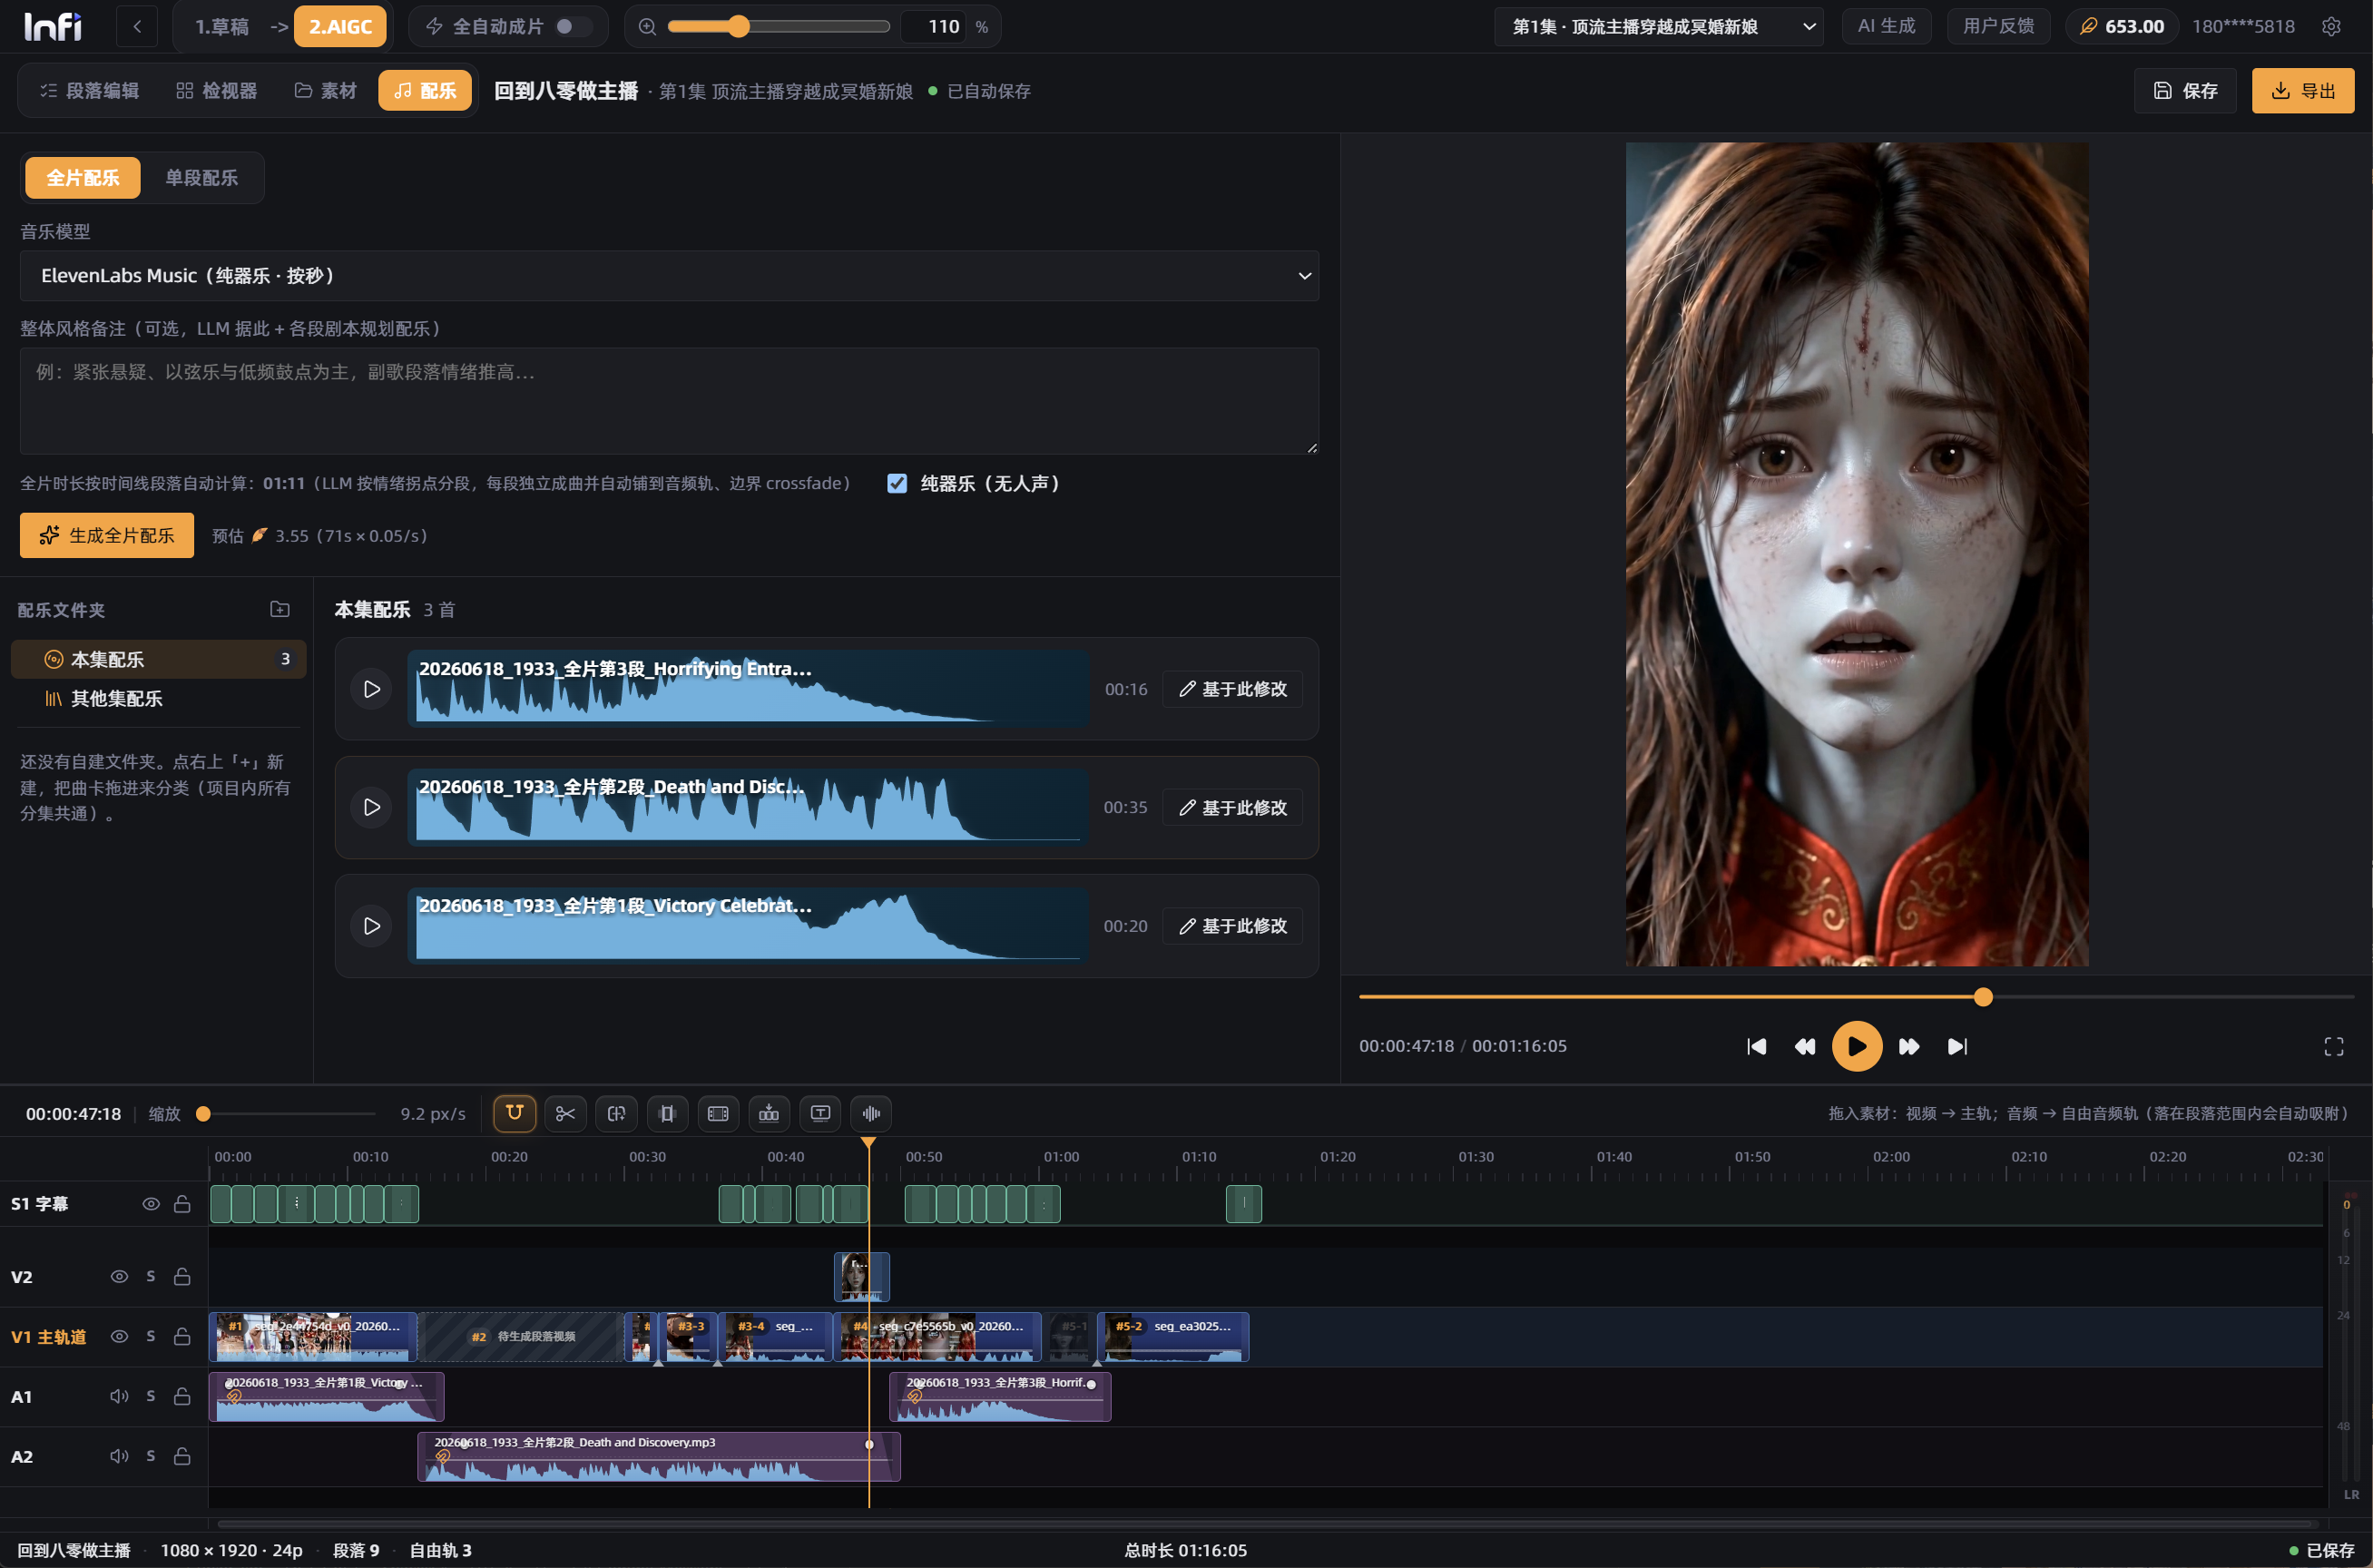Jump to the start of the video
This screenshot has width=2373, height=1568.
[1756, 1046]
